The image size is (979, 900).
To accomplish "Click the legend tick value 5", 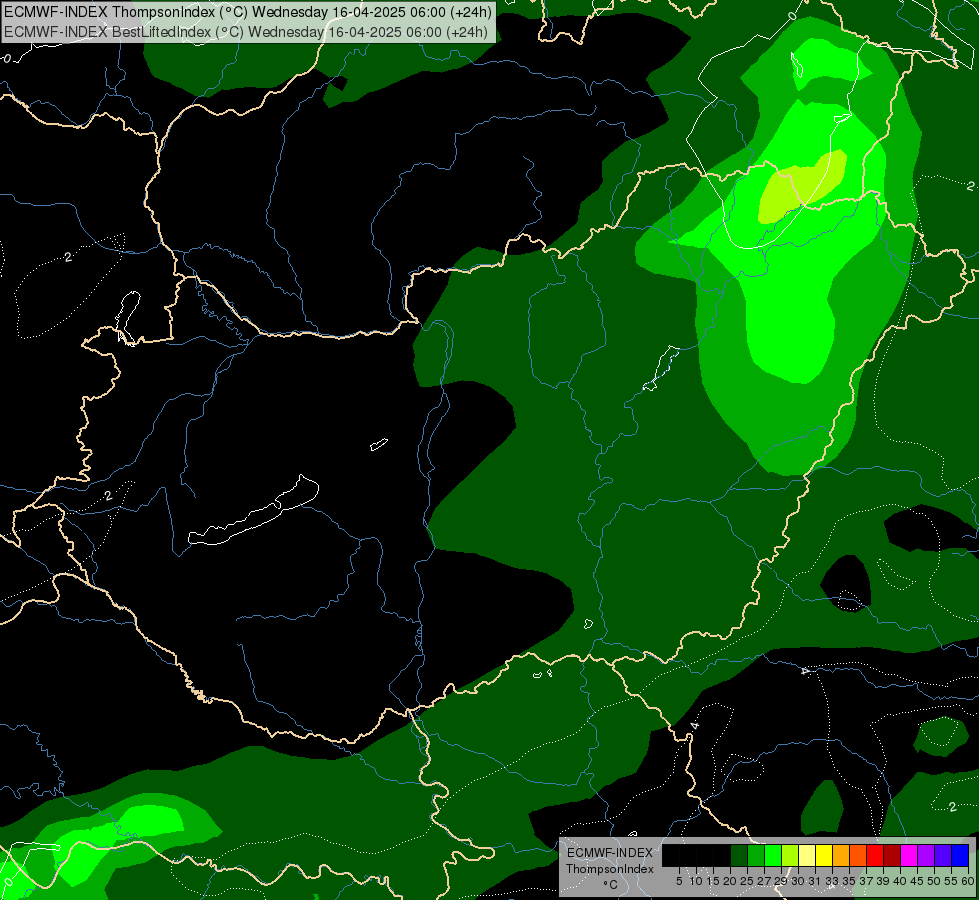I will pyautogui.click(x=679, y=881).
